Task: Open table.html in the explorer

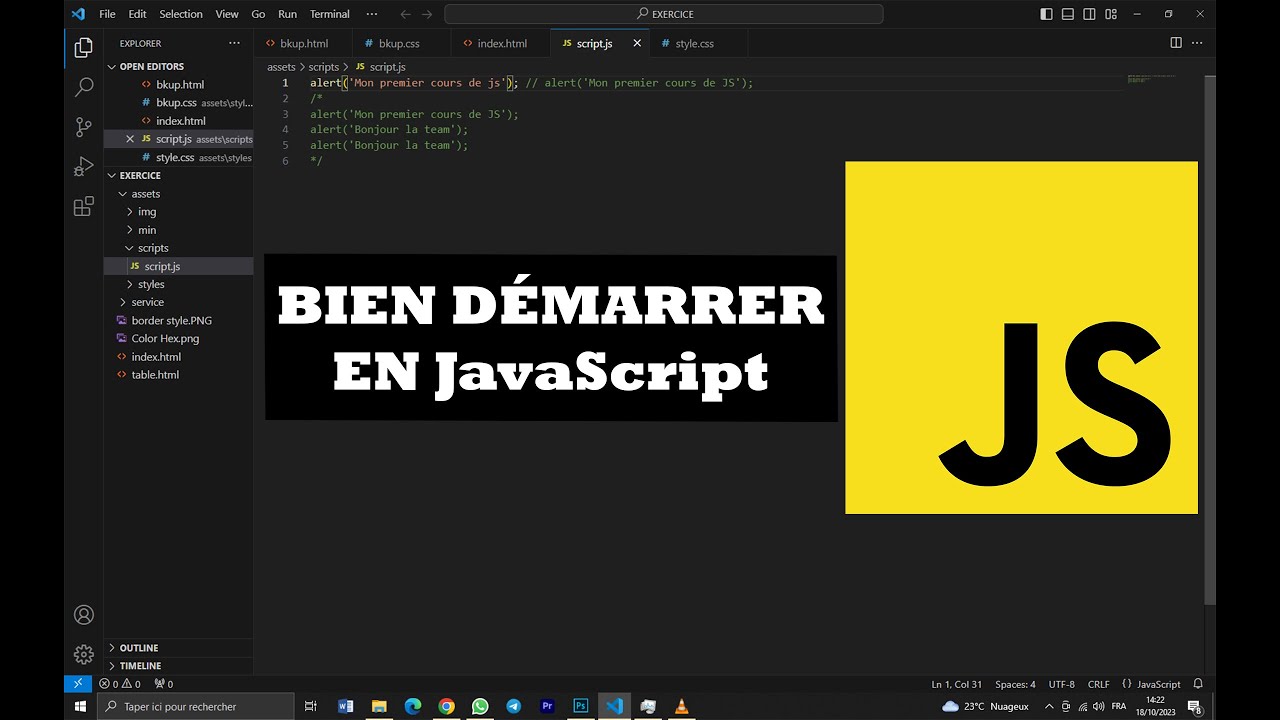Action: point(178,375)
